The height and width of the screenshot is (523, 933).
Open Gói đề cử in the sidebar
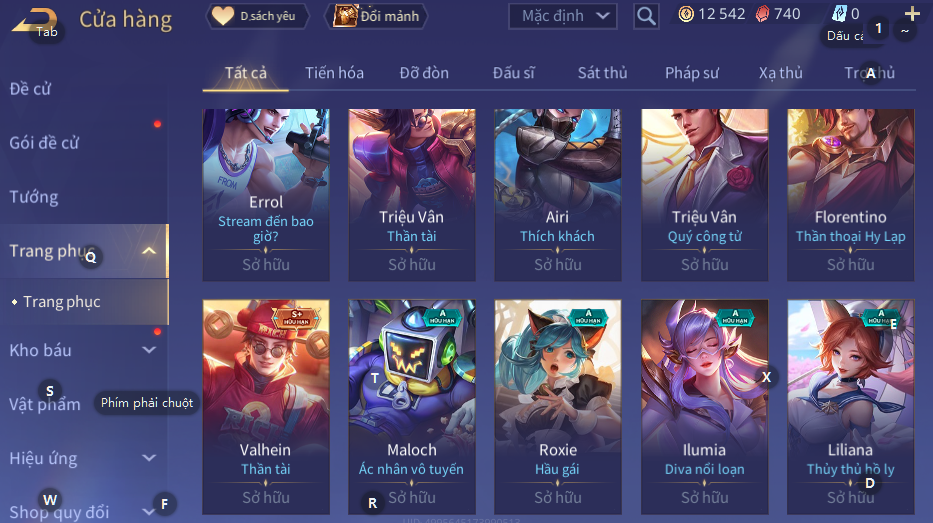click(x=44, y=143)
